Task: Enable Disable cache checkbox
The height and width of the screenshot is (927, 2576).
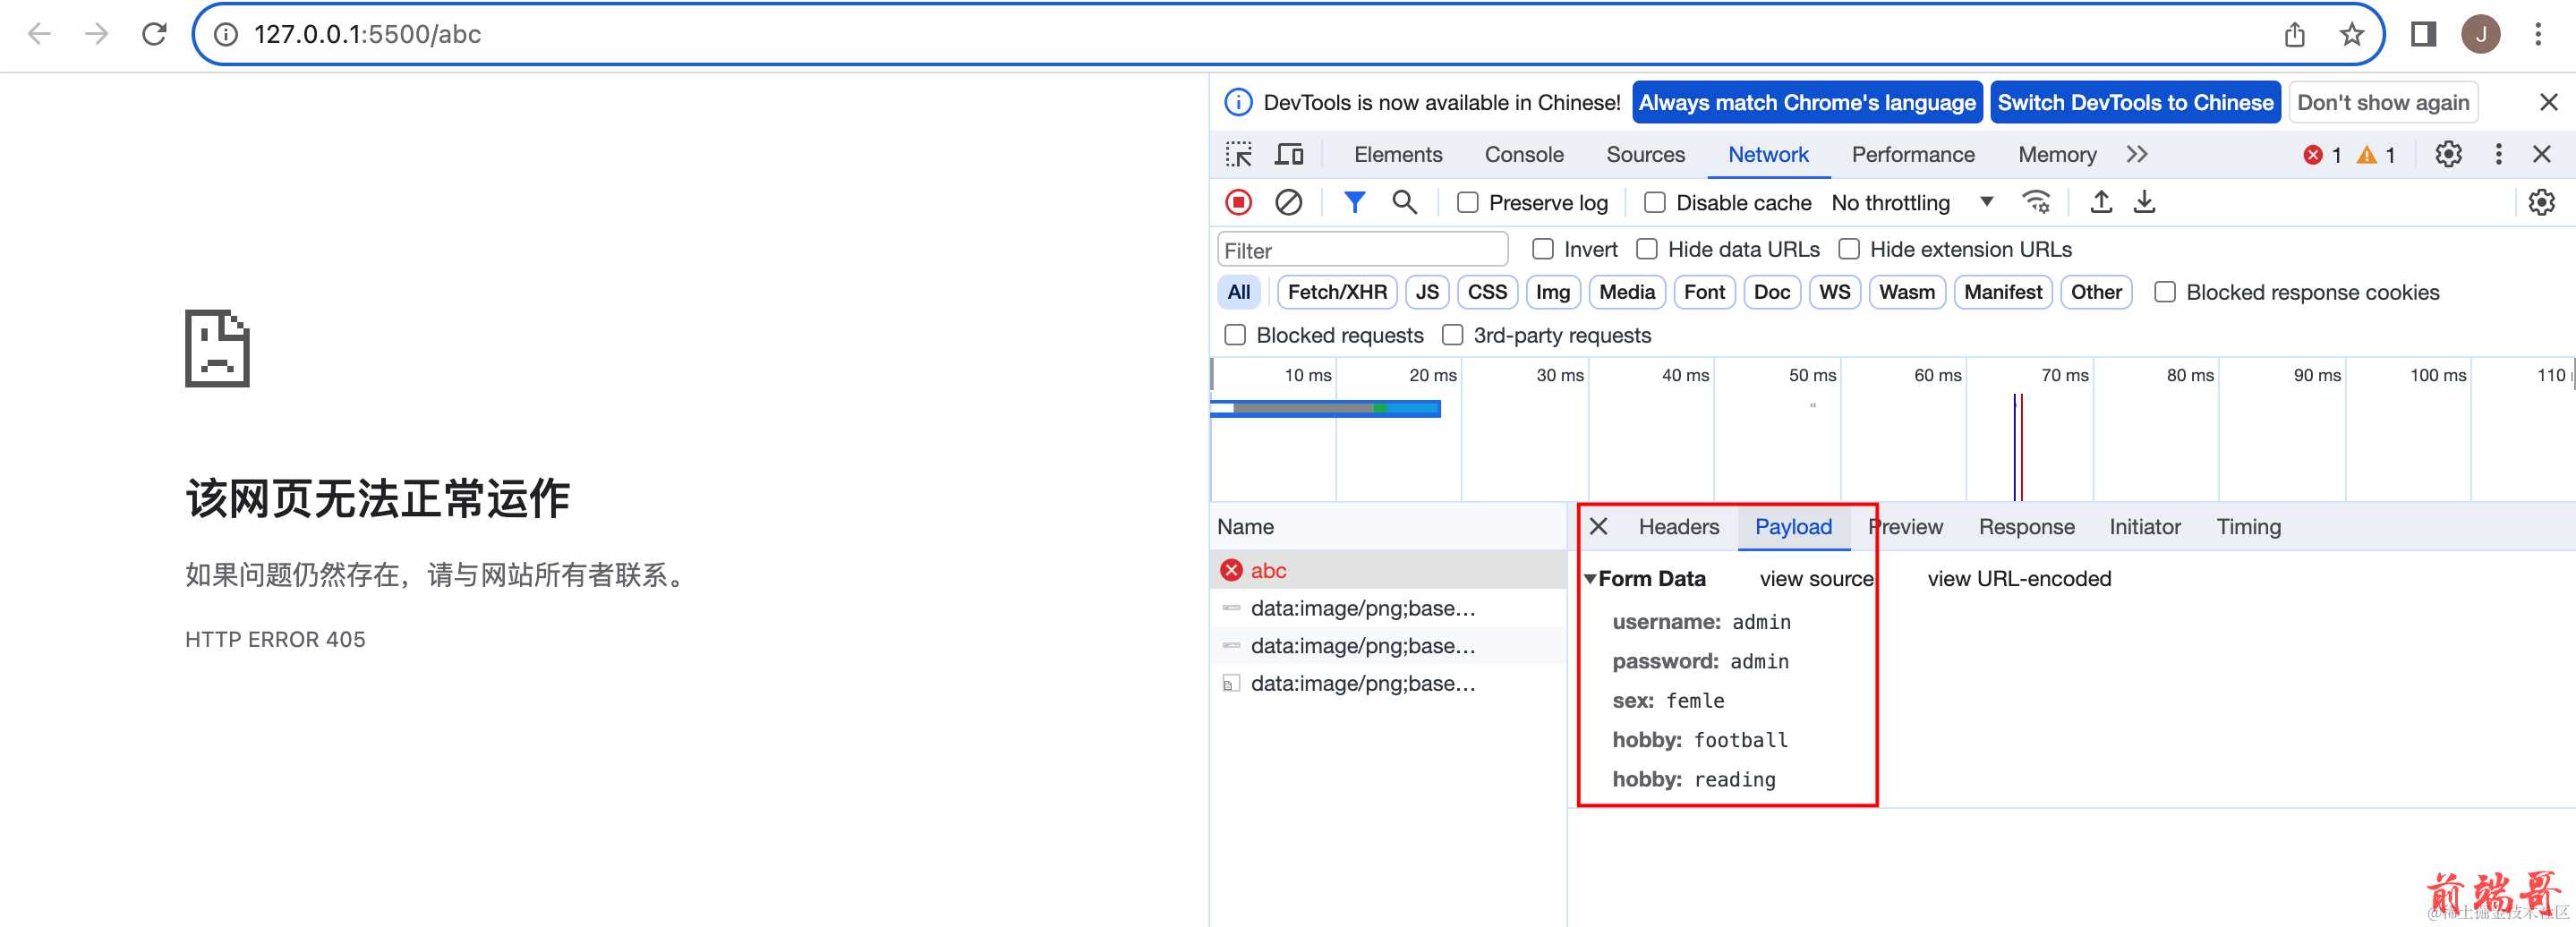Action: pyautogui.click(x=1655, y=203)
